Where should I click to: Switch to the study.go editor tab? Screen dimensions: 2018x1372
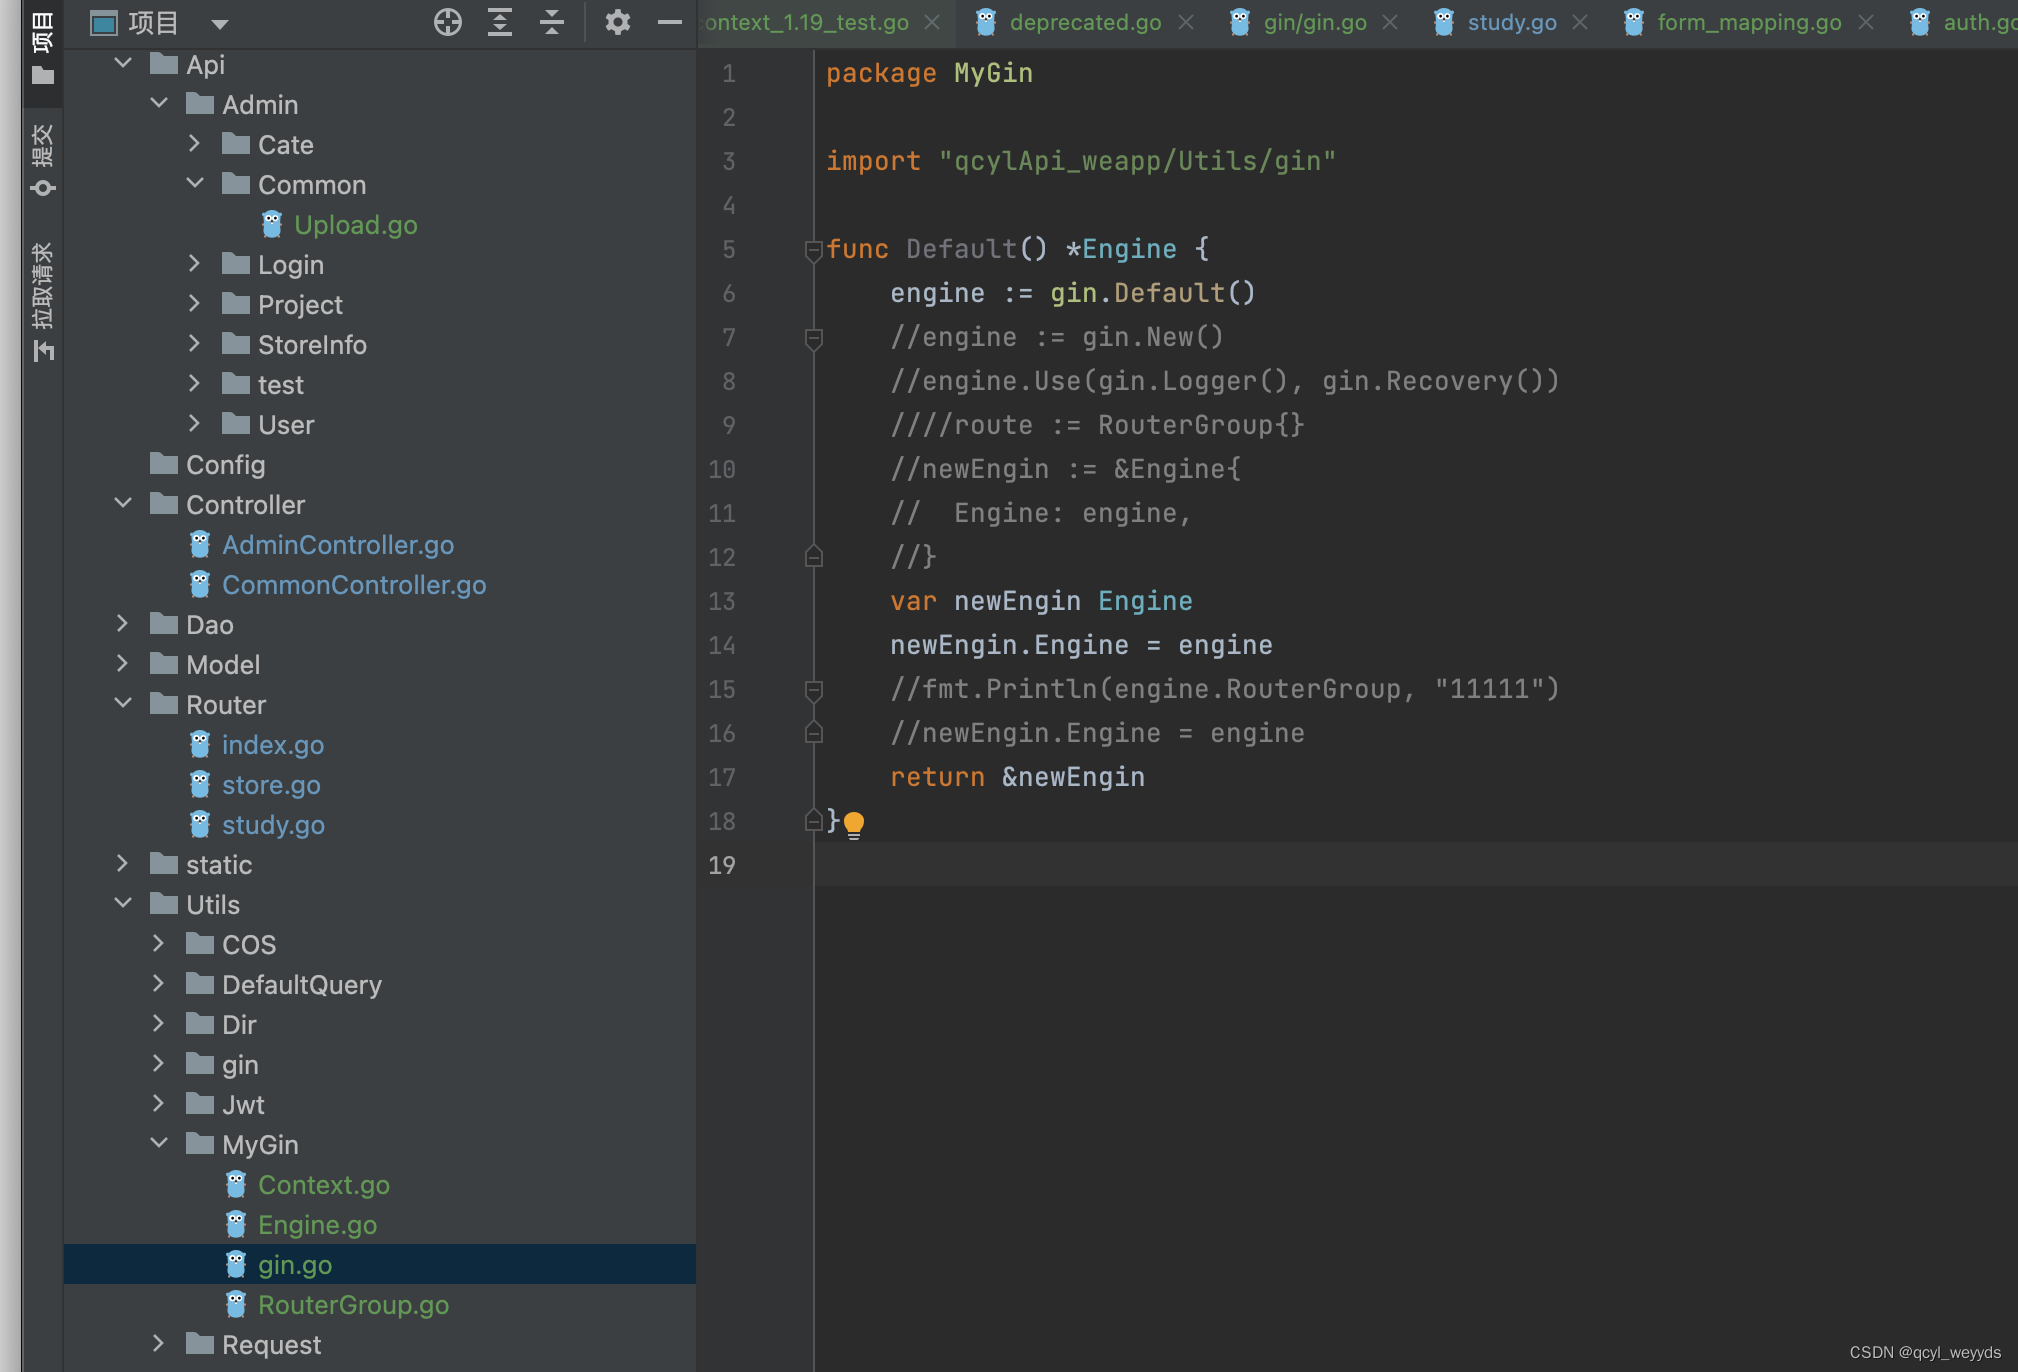(1510, 22)
